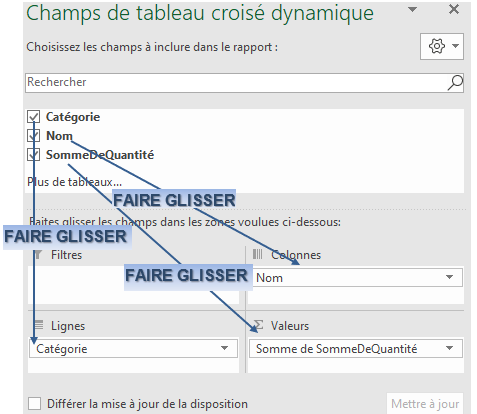Expand the Catégorie dropdown in Lignes
The image size is (477, 414).
point(224,348)
